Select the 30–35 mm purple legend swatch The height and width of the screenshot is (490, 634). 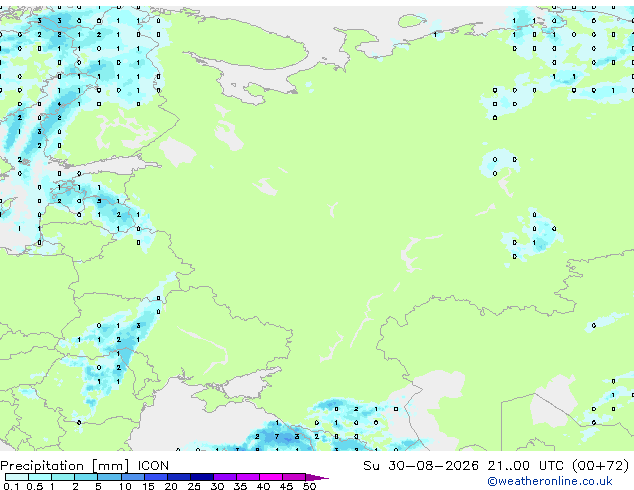225,477
